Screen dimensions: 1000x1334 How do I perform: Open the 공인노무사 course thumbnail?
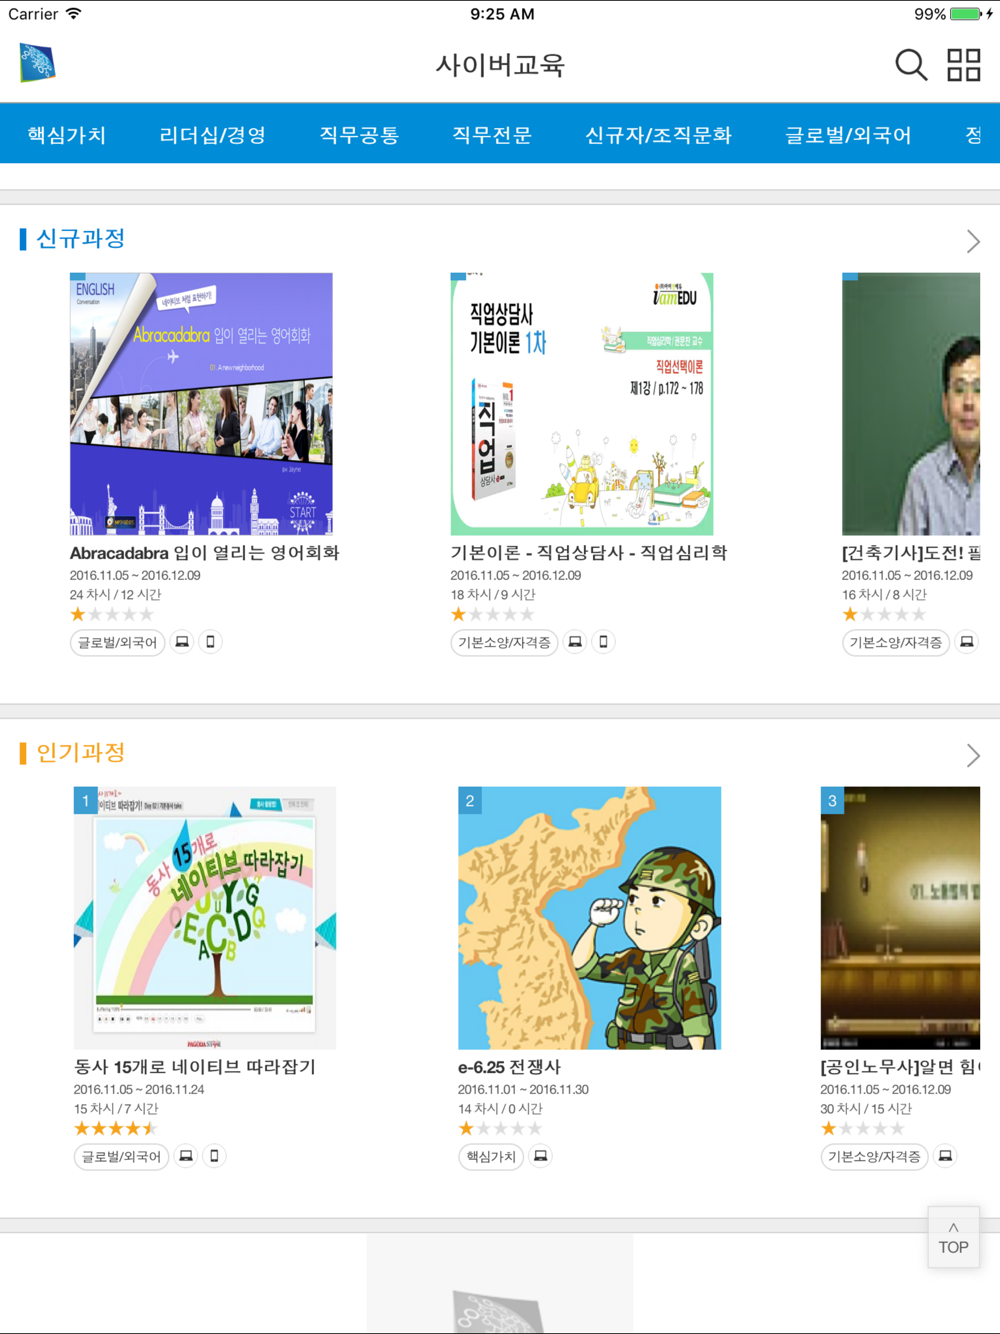coord(900,918)
